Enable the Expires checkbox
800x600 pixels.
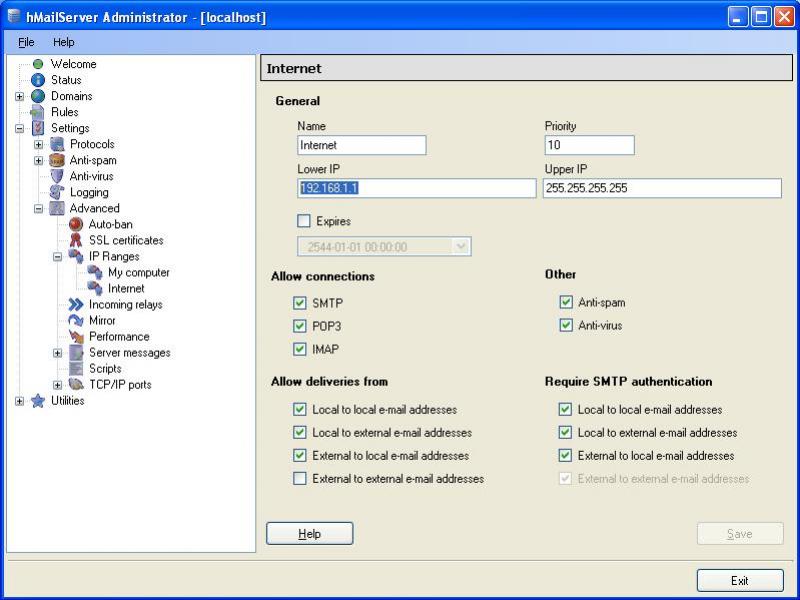point(304,221)
